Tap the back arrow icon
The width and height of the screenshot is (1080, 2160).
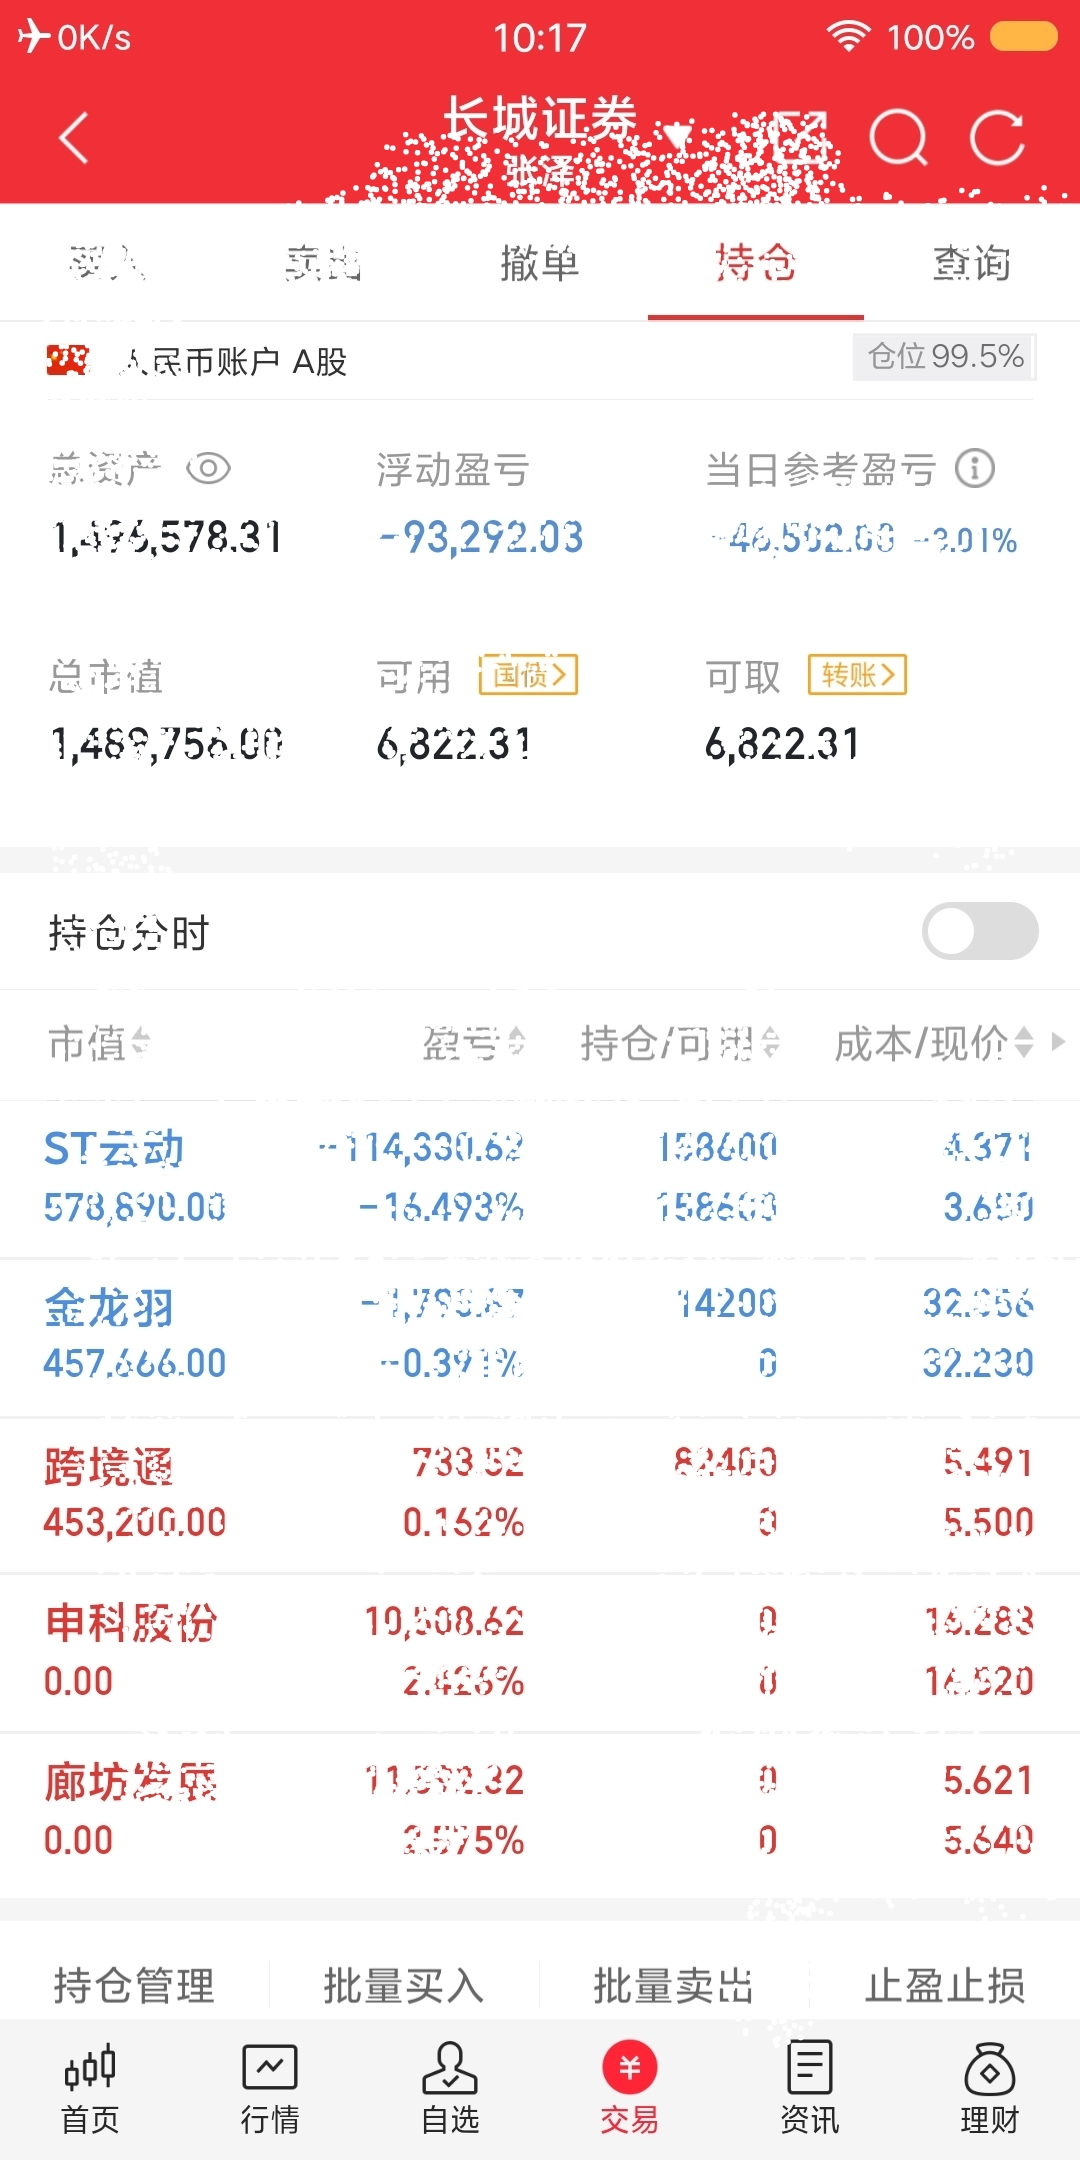click(x=74, y=138)
